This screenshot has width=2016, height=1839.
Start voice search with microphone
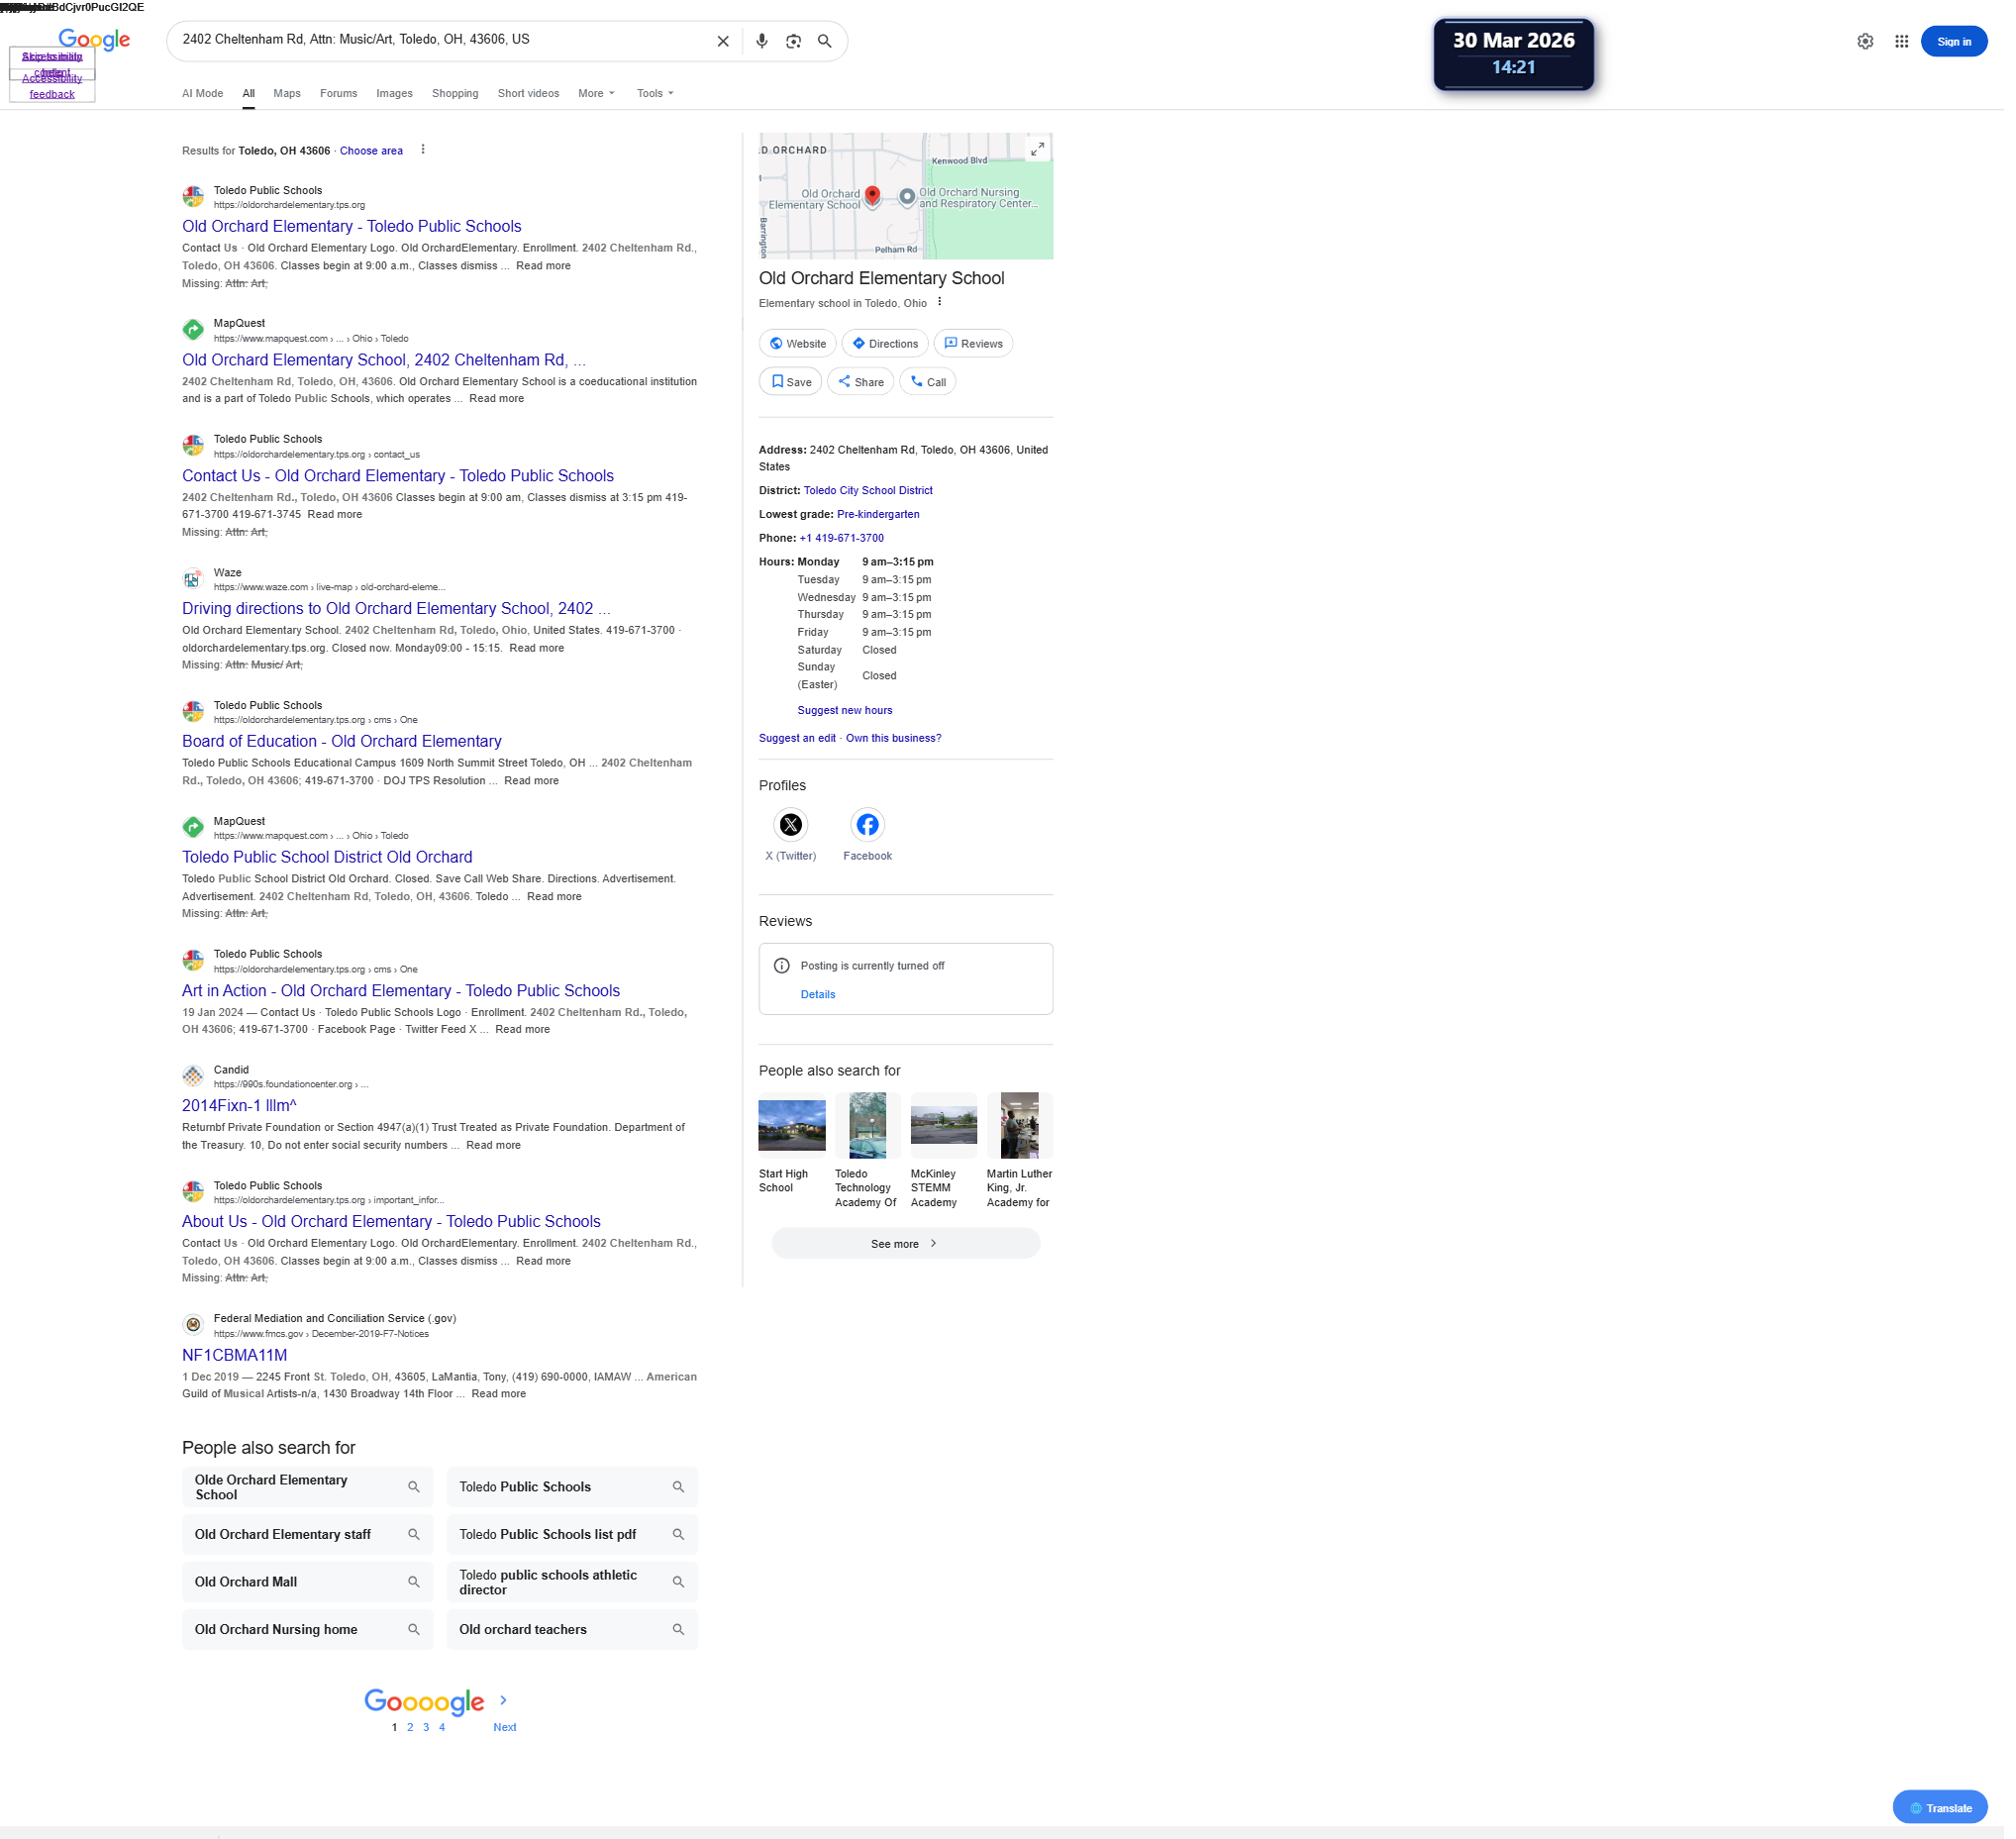point(762,41)
